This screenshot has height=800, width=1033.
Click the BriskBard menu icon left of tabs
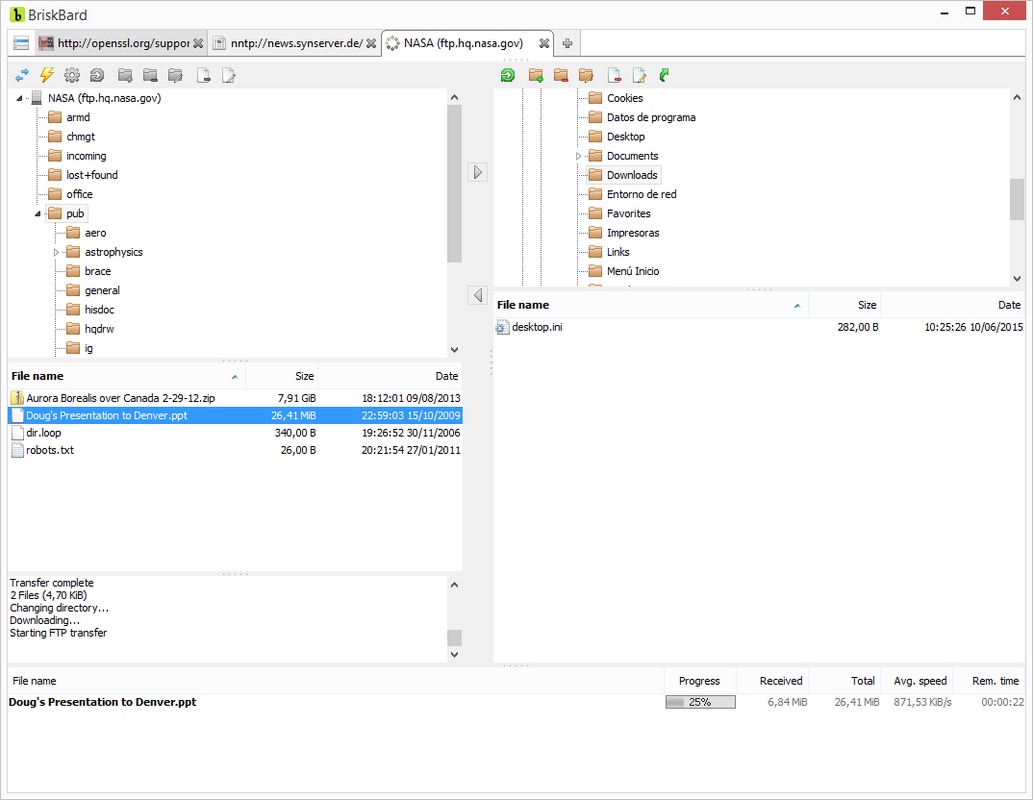21,43
